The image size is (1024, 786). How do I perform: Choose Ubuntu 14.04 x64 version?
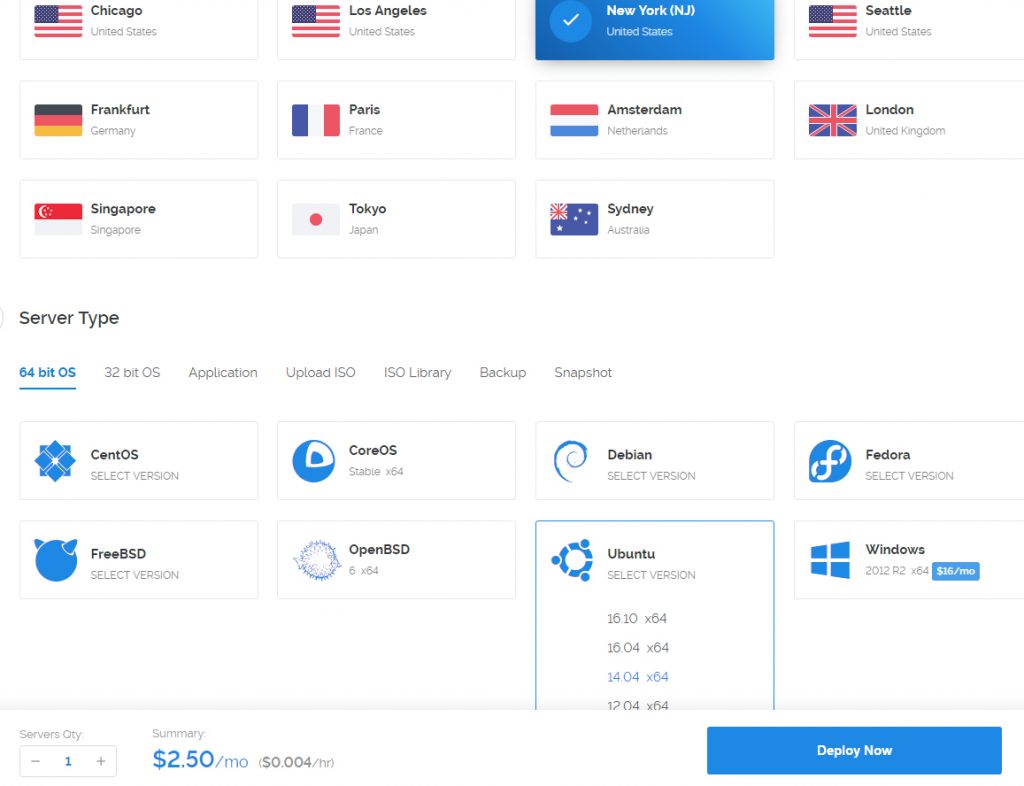pyautogui.click(x=638, y=677)
